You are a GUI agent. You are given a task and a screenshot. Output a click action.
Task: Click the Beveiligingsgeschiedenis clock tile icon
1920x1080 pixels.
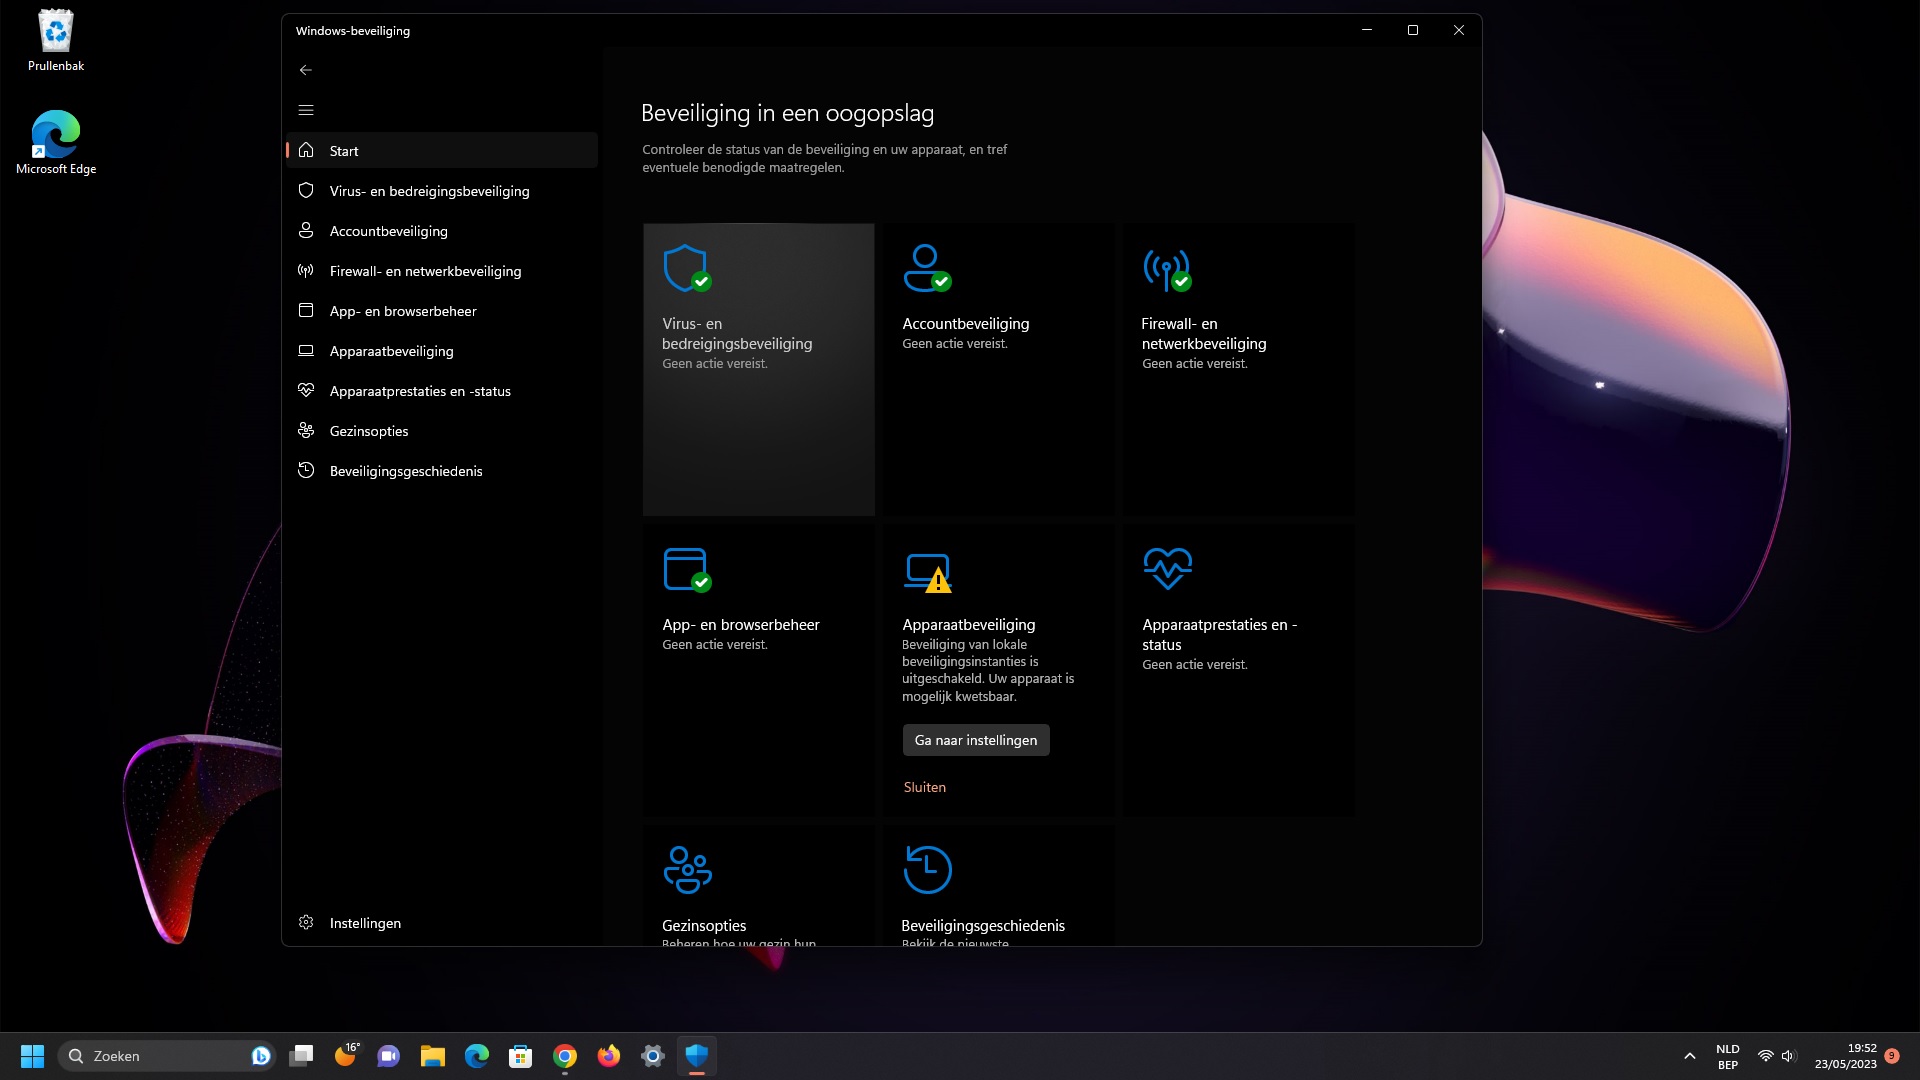pos(927,869)
